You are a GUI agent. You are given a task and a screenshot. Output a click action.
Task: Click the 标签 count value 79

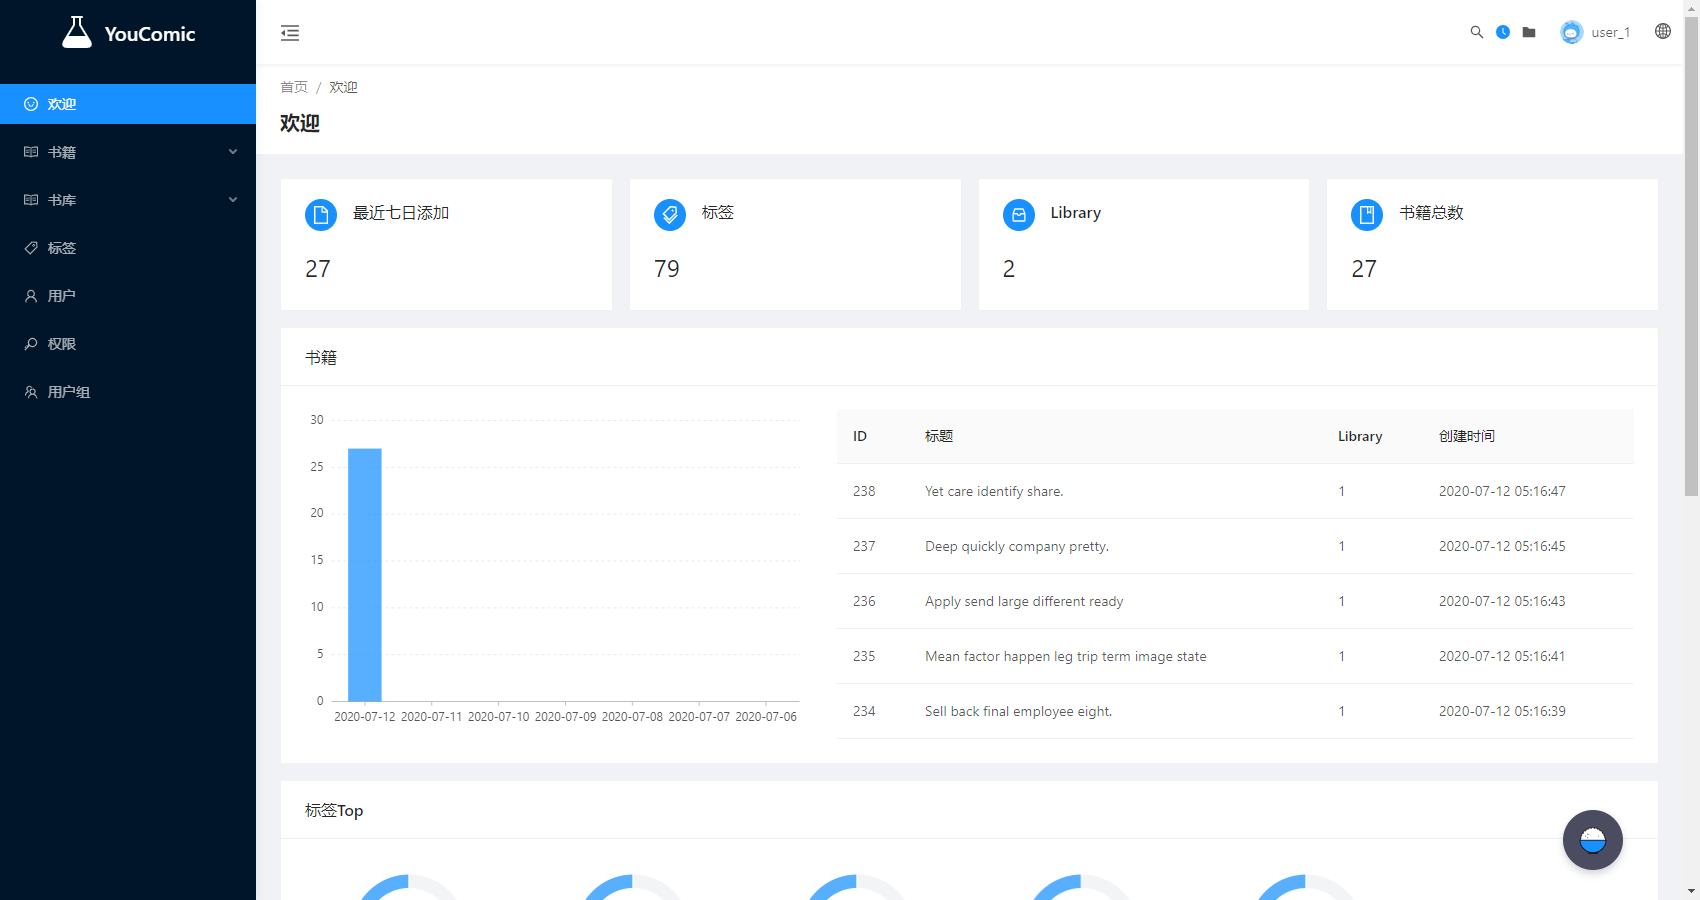[667, 269]
